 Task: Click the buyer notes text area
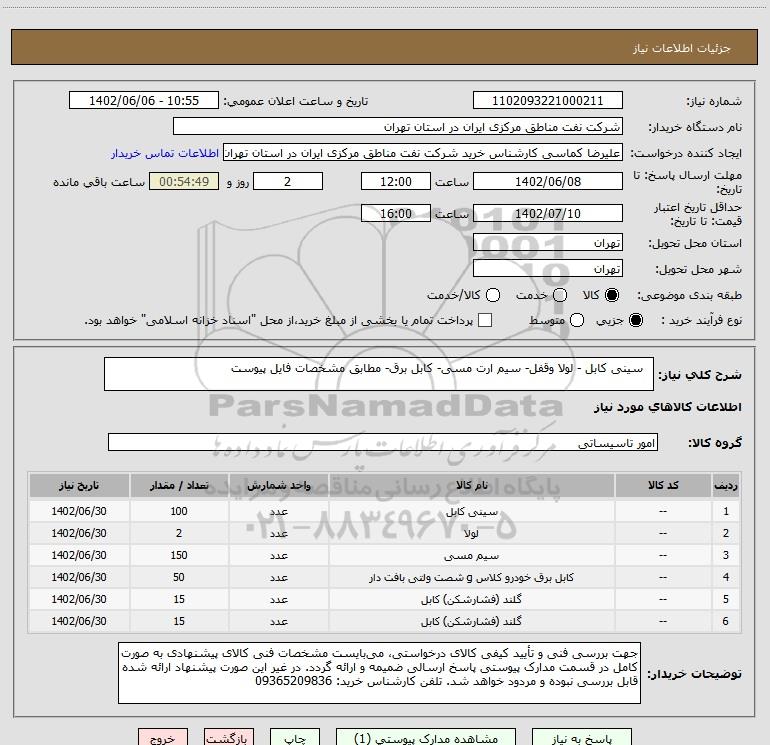pyautogui.click(x=379, y=673)
